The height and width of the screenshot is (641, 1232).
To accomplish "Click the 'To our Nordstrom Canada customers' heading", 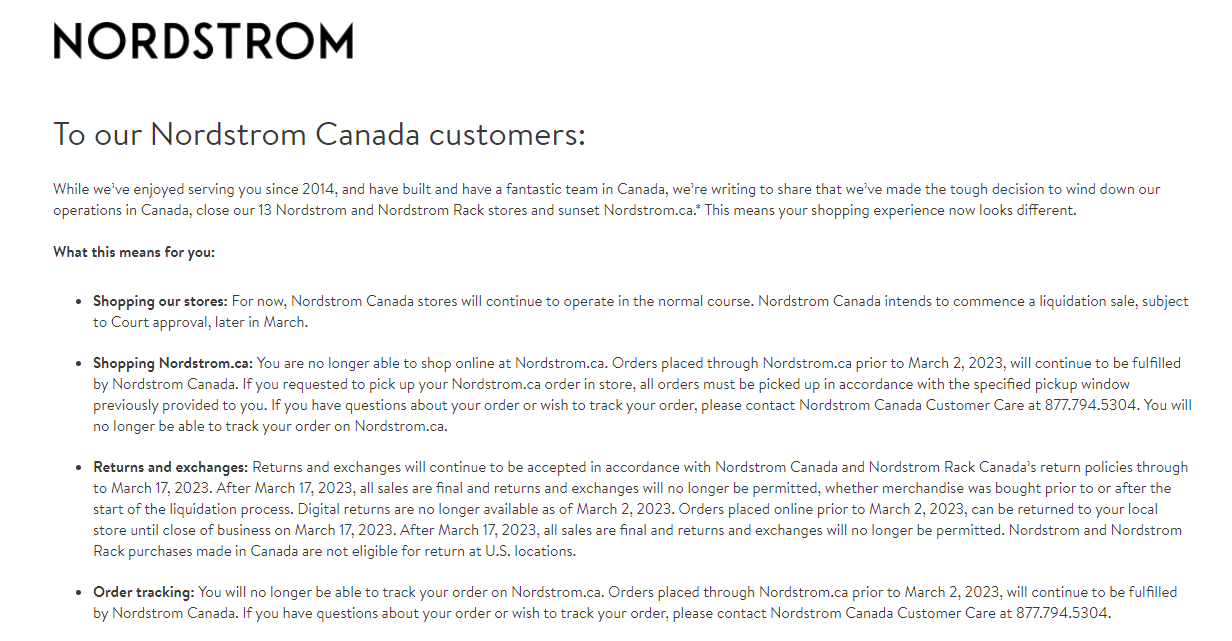I will (x=319, y=134).
